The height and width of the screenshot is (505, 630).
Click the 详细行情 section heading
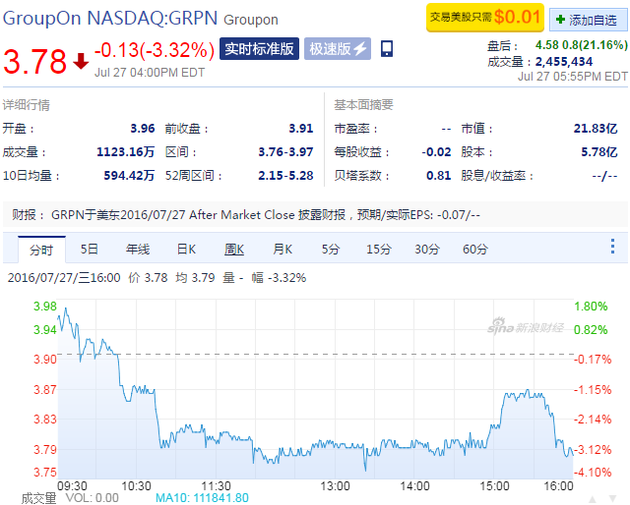26,105
